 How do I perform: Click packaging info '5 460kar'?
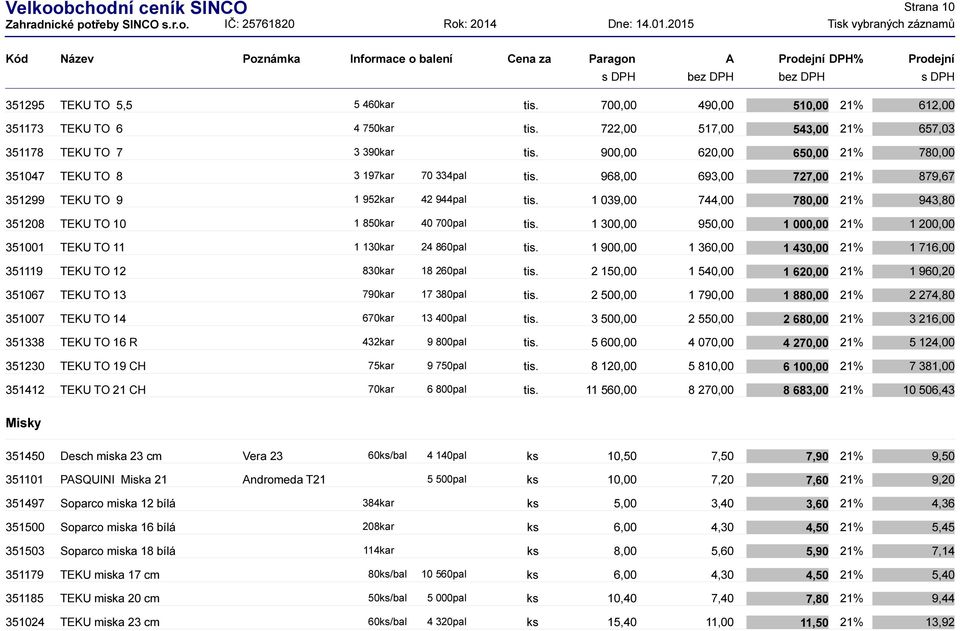[x=374, y=105]
